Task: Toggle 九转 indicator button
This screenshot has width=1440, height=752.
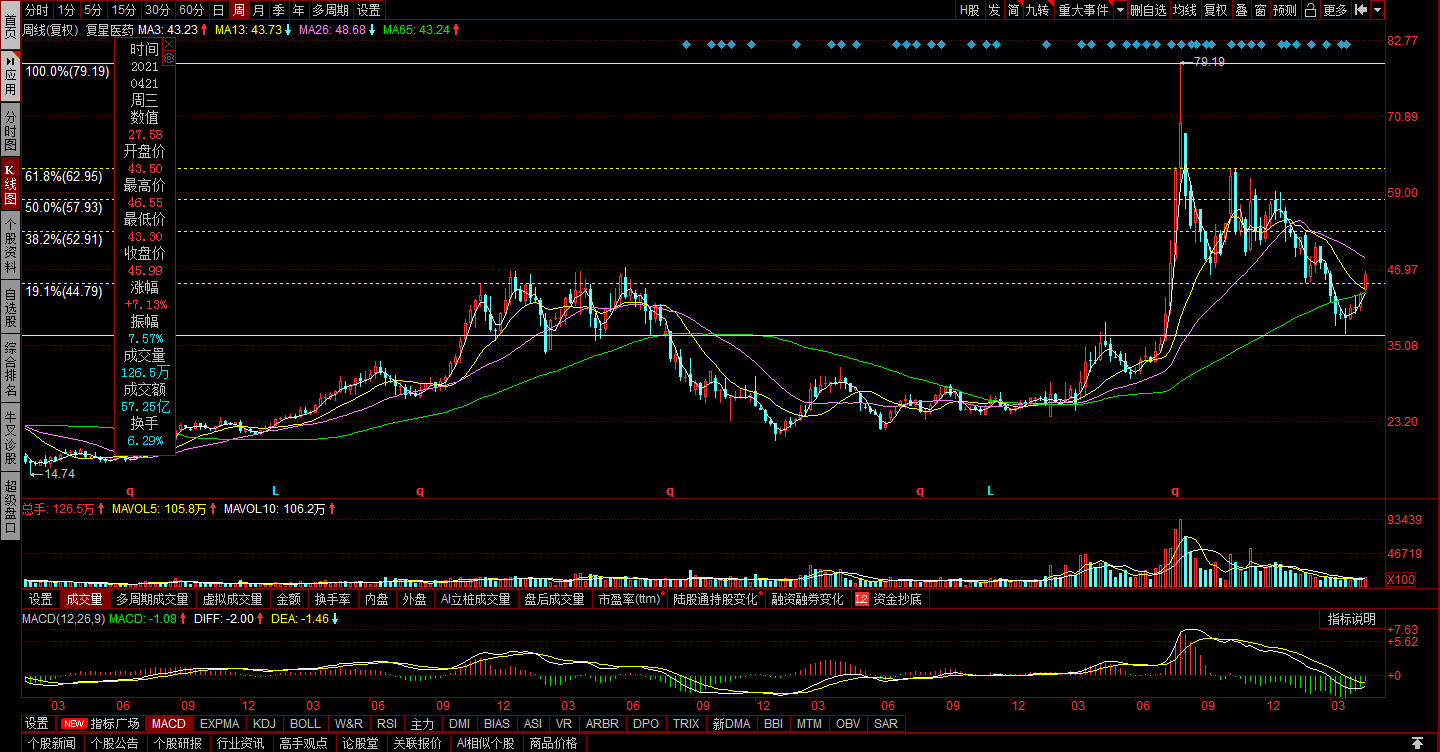Action: pos(1039,10)
